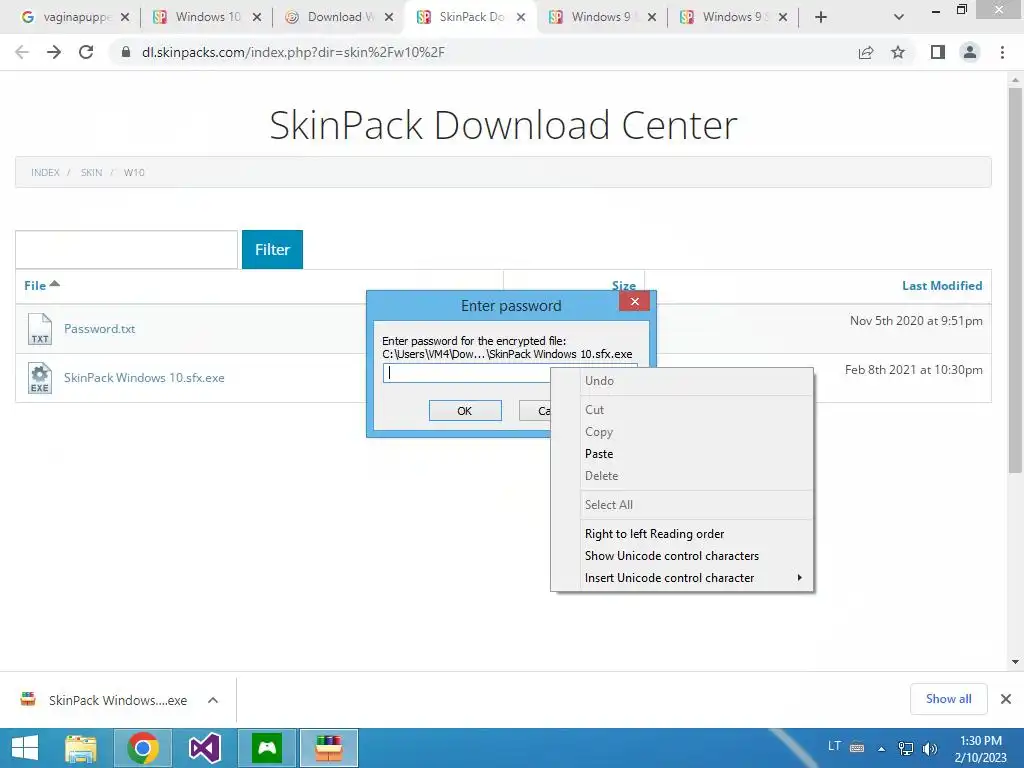Expand download item options chevron

click(213, 700)
